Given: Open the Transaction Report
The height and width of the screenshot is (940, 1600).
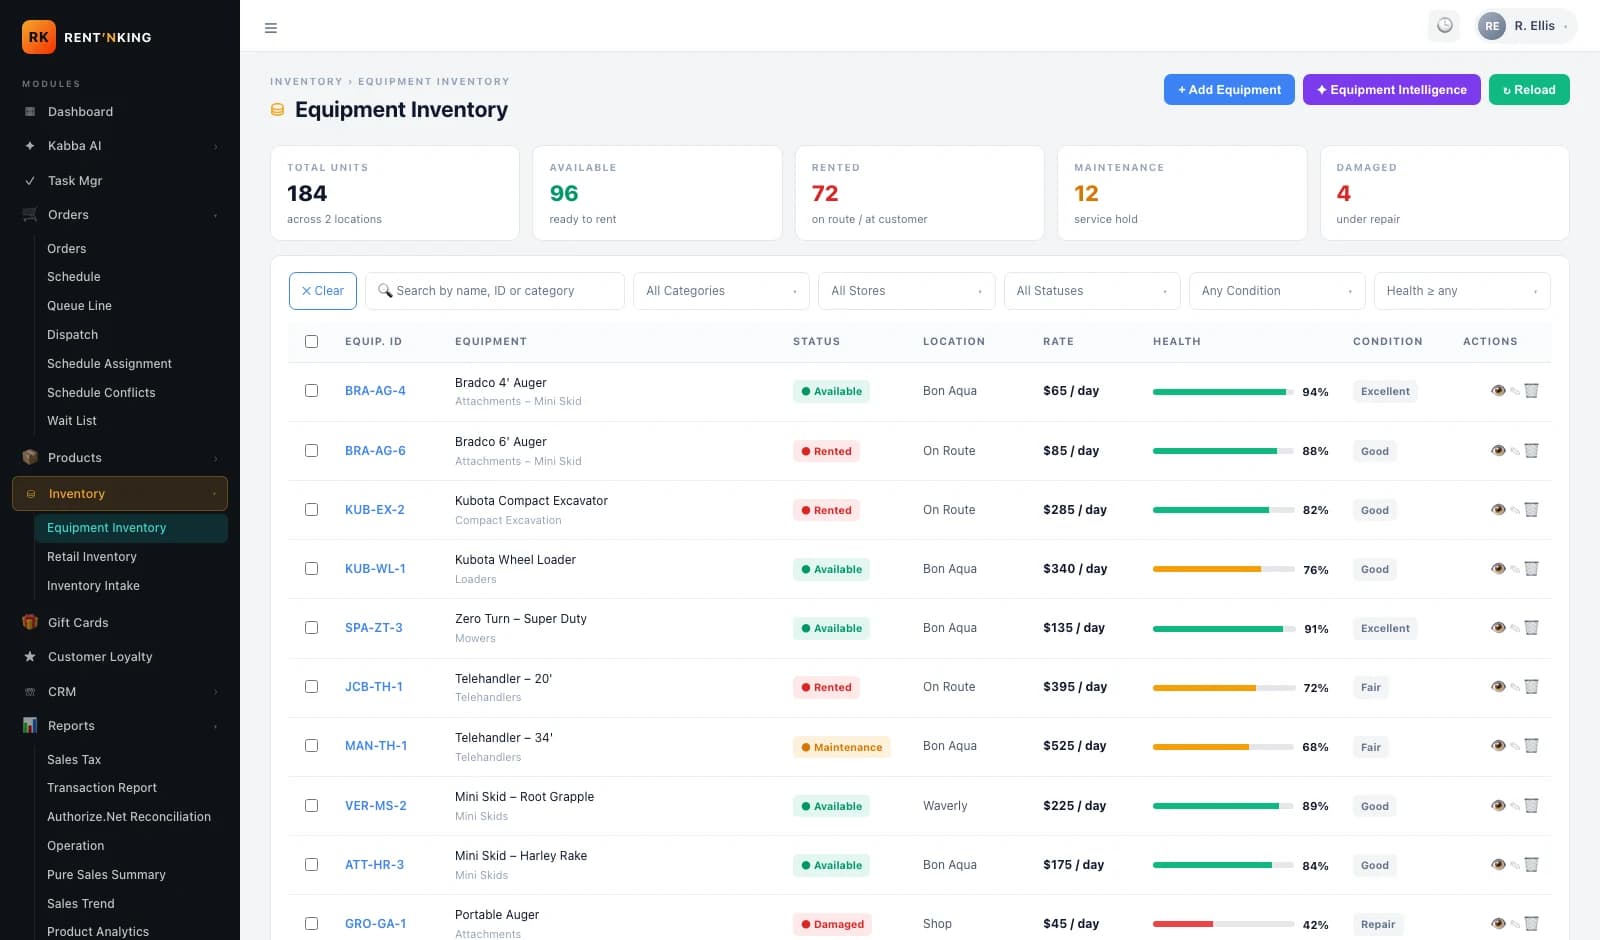Looking at the screenshot, I should pyautogui.click(x=130, y=788).
